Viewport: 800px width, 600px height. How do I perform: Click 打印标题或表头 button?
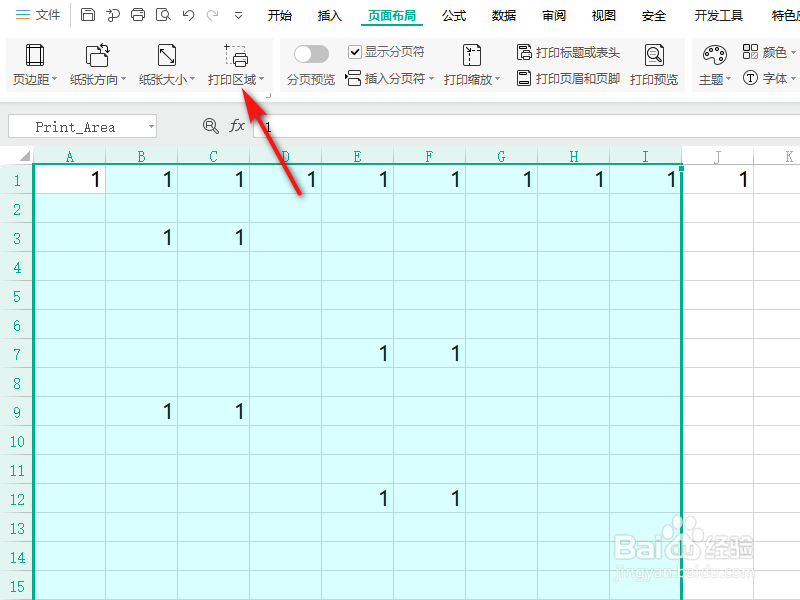tap(568, 52)
